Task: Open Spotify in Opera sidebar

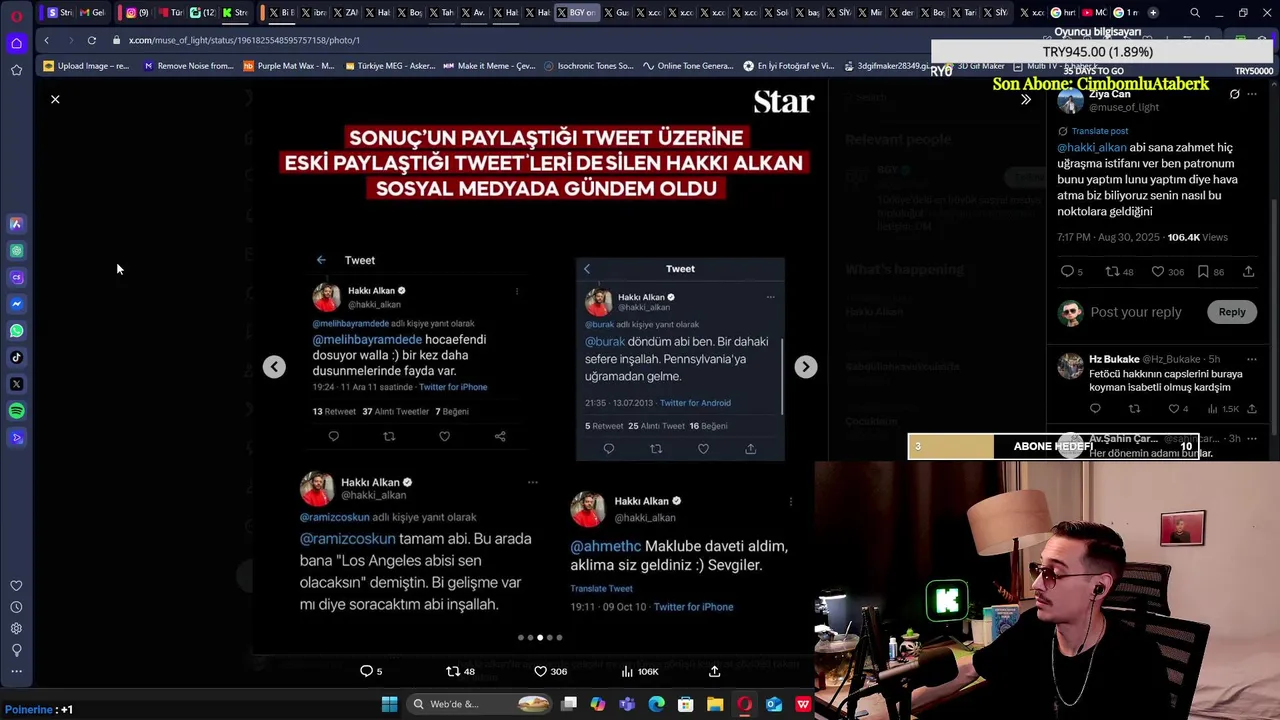Action: [16, 411]
